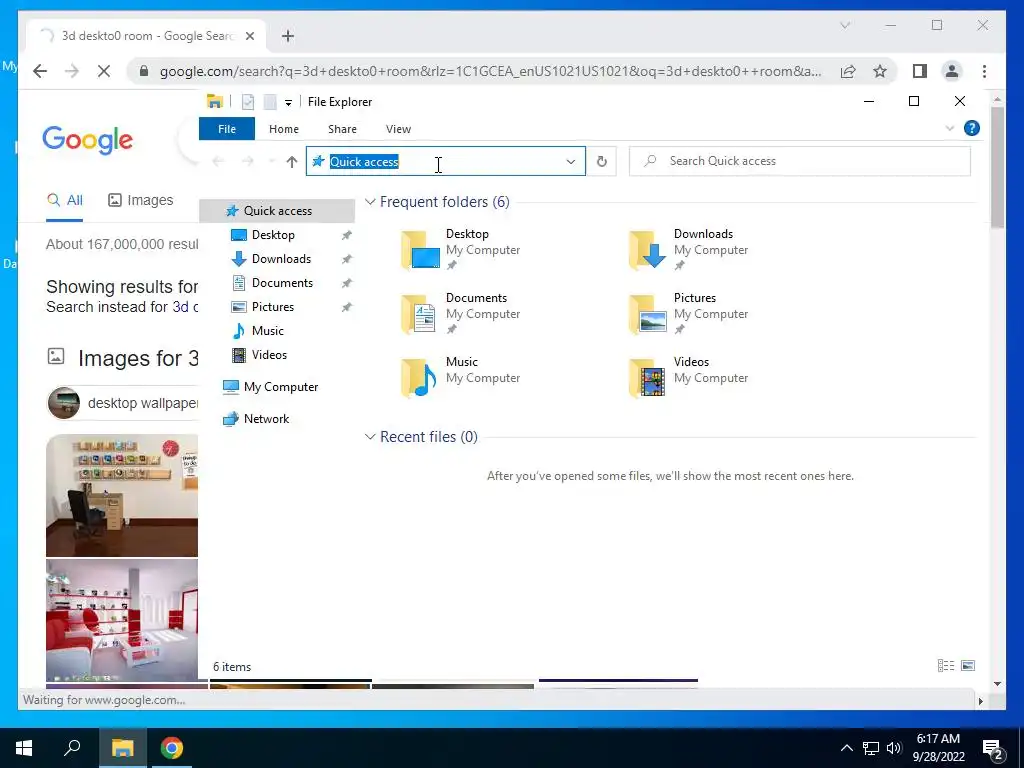
Task: Select the Downloads folder icon in Frequent folders
Action: pos(648,249)
